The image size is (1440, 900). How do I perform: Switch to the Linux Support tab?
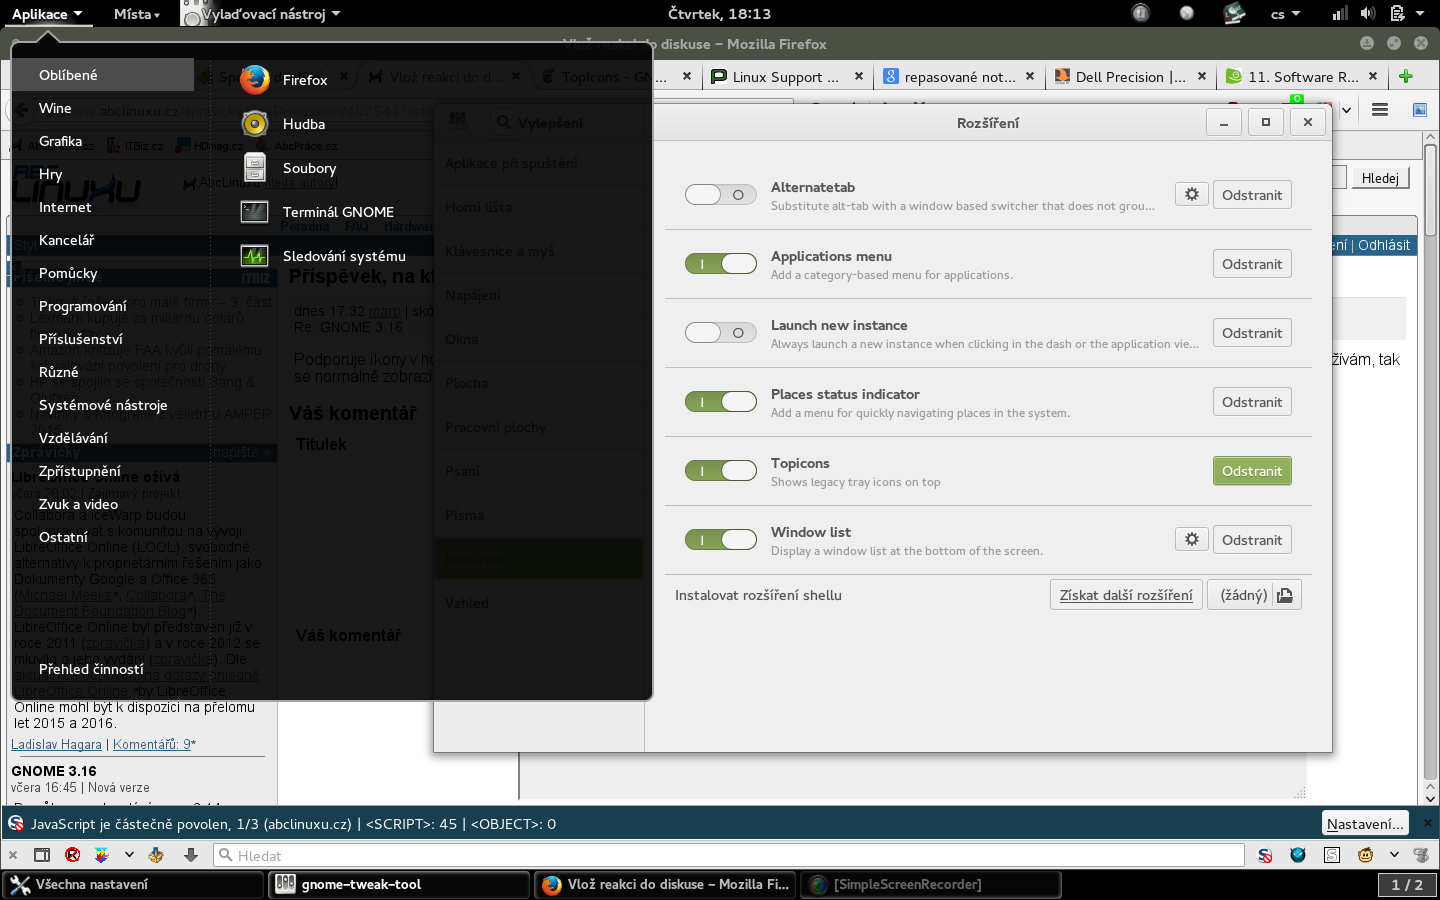coord(787,77)
